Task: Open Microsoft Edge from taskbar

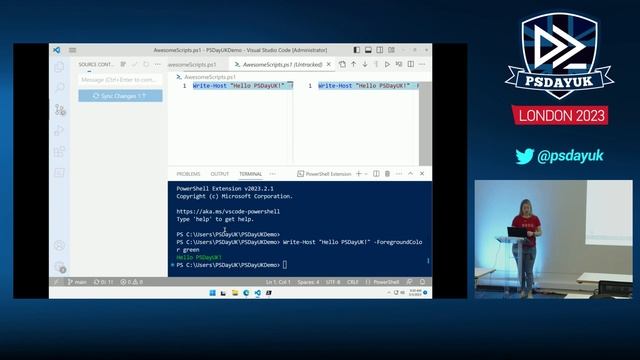Action: [246, 293]
